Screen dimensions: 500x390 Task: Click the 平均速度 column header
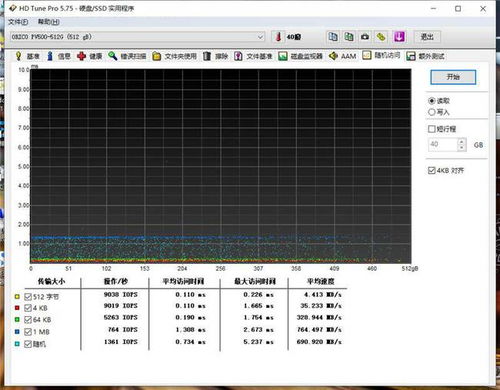(320, 281)
